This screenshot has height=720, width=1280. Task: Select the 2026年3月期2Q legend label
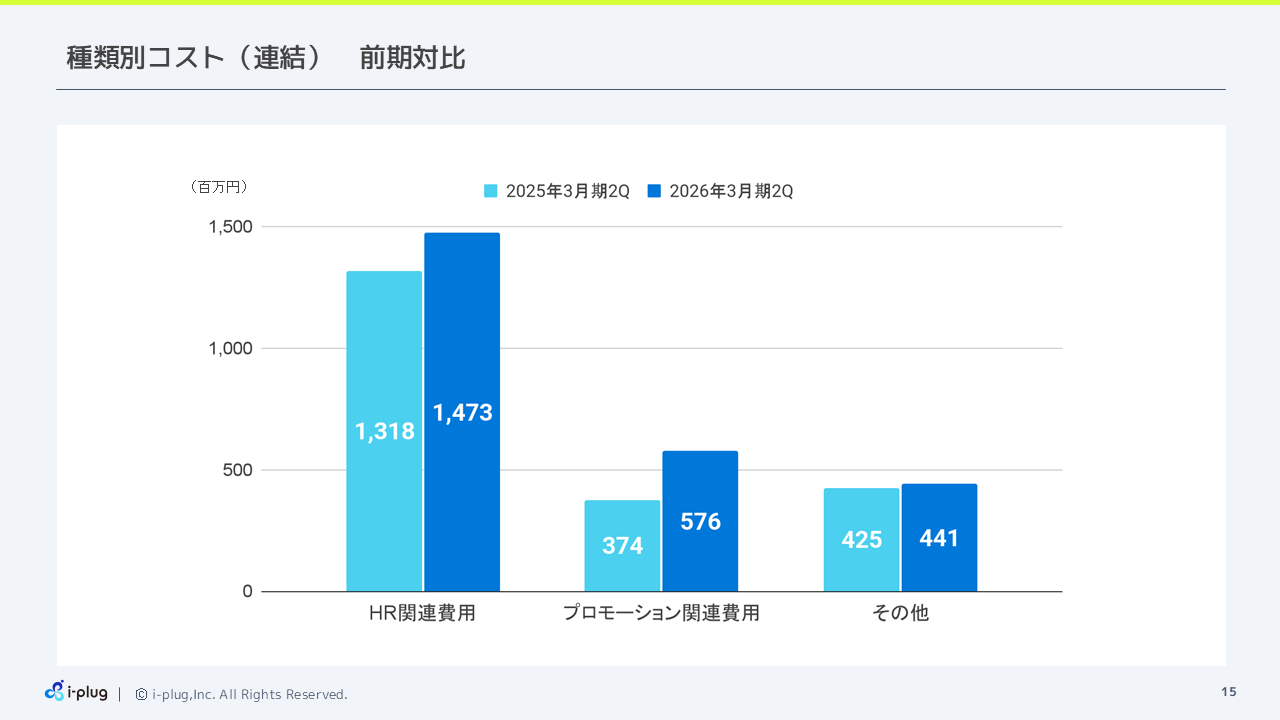pyautogui.click(x=731, y=191)
